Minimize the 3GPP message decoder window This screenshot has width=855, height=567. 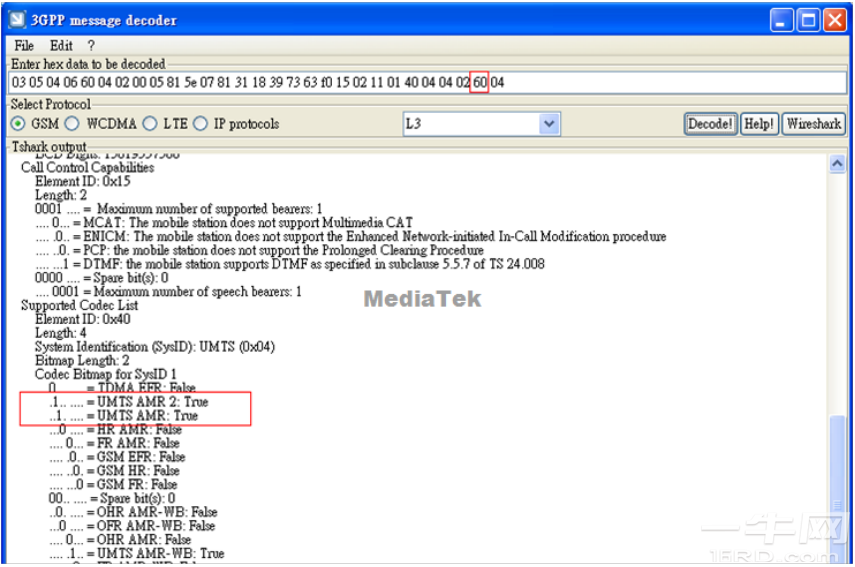[x=784, y=20]
